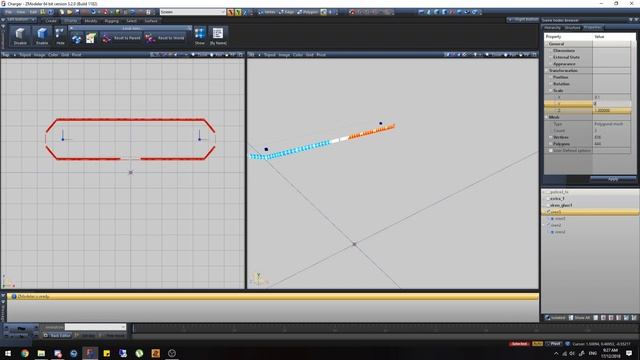640x360 pixels.
Task: Collapse the Mesh property group
Action: (547, 117)
